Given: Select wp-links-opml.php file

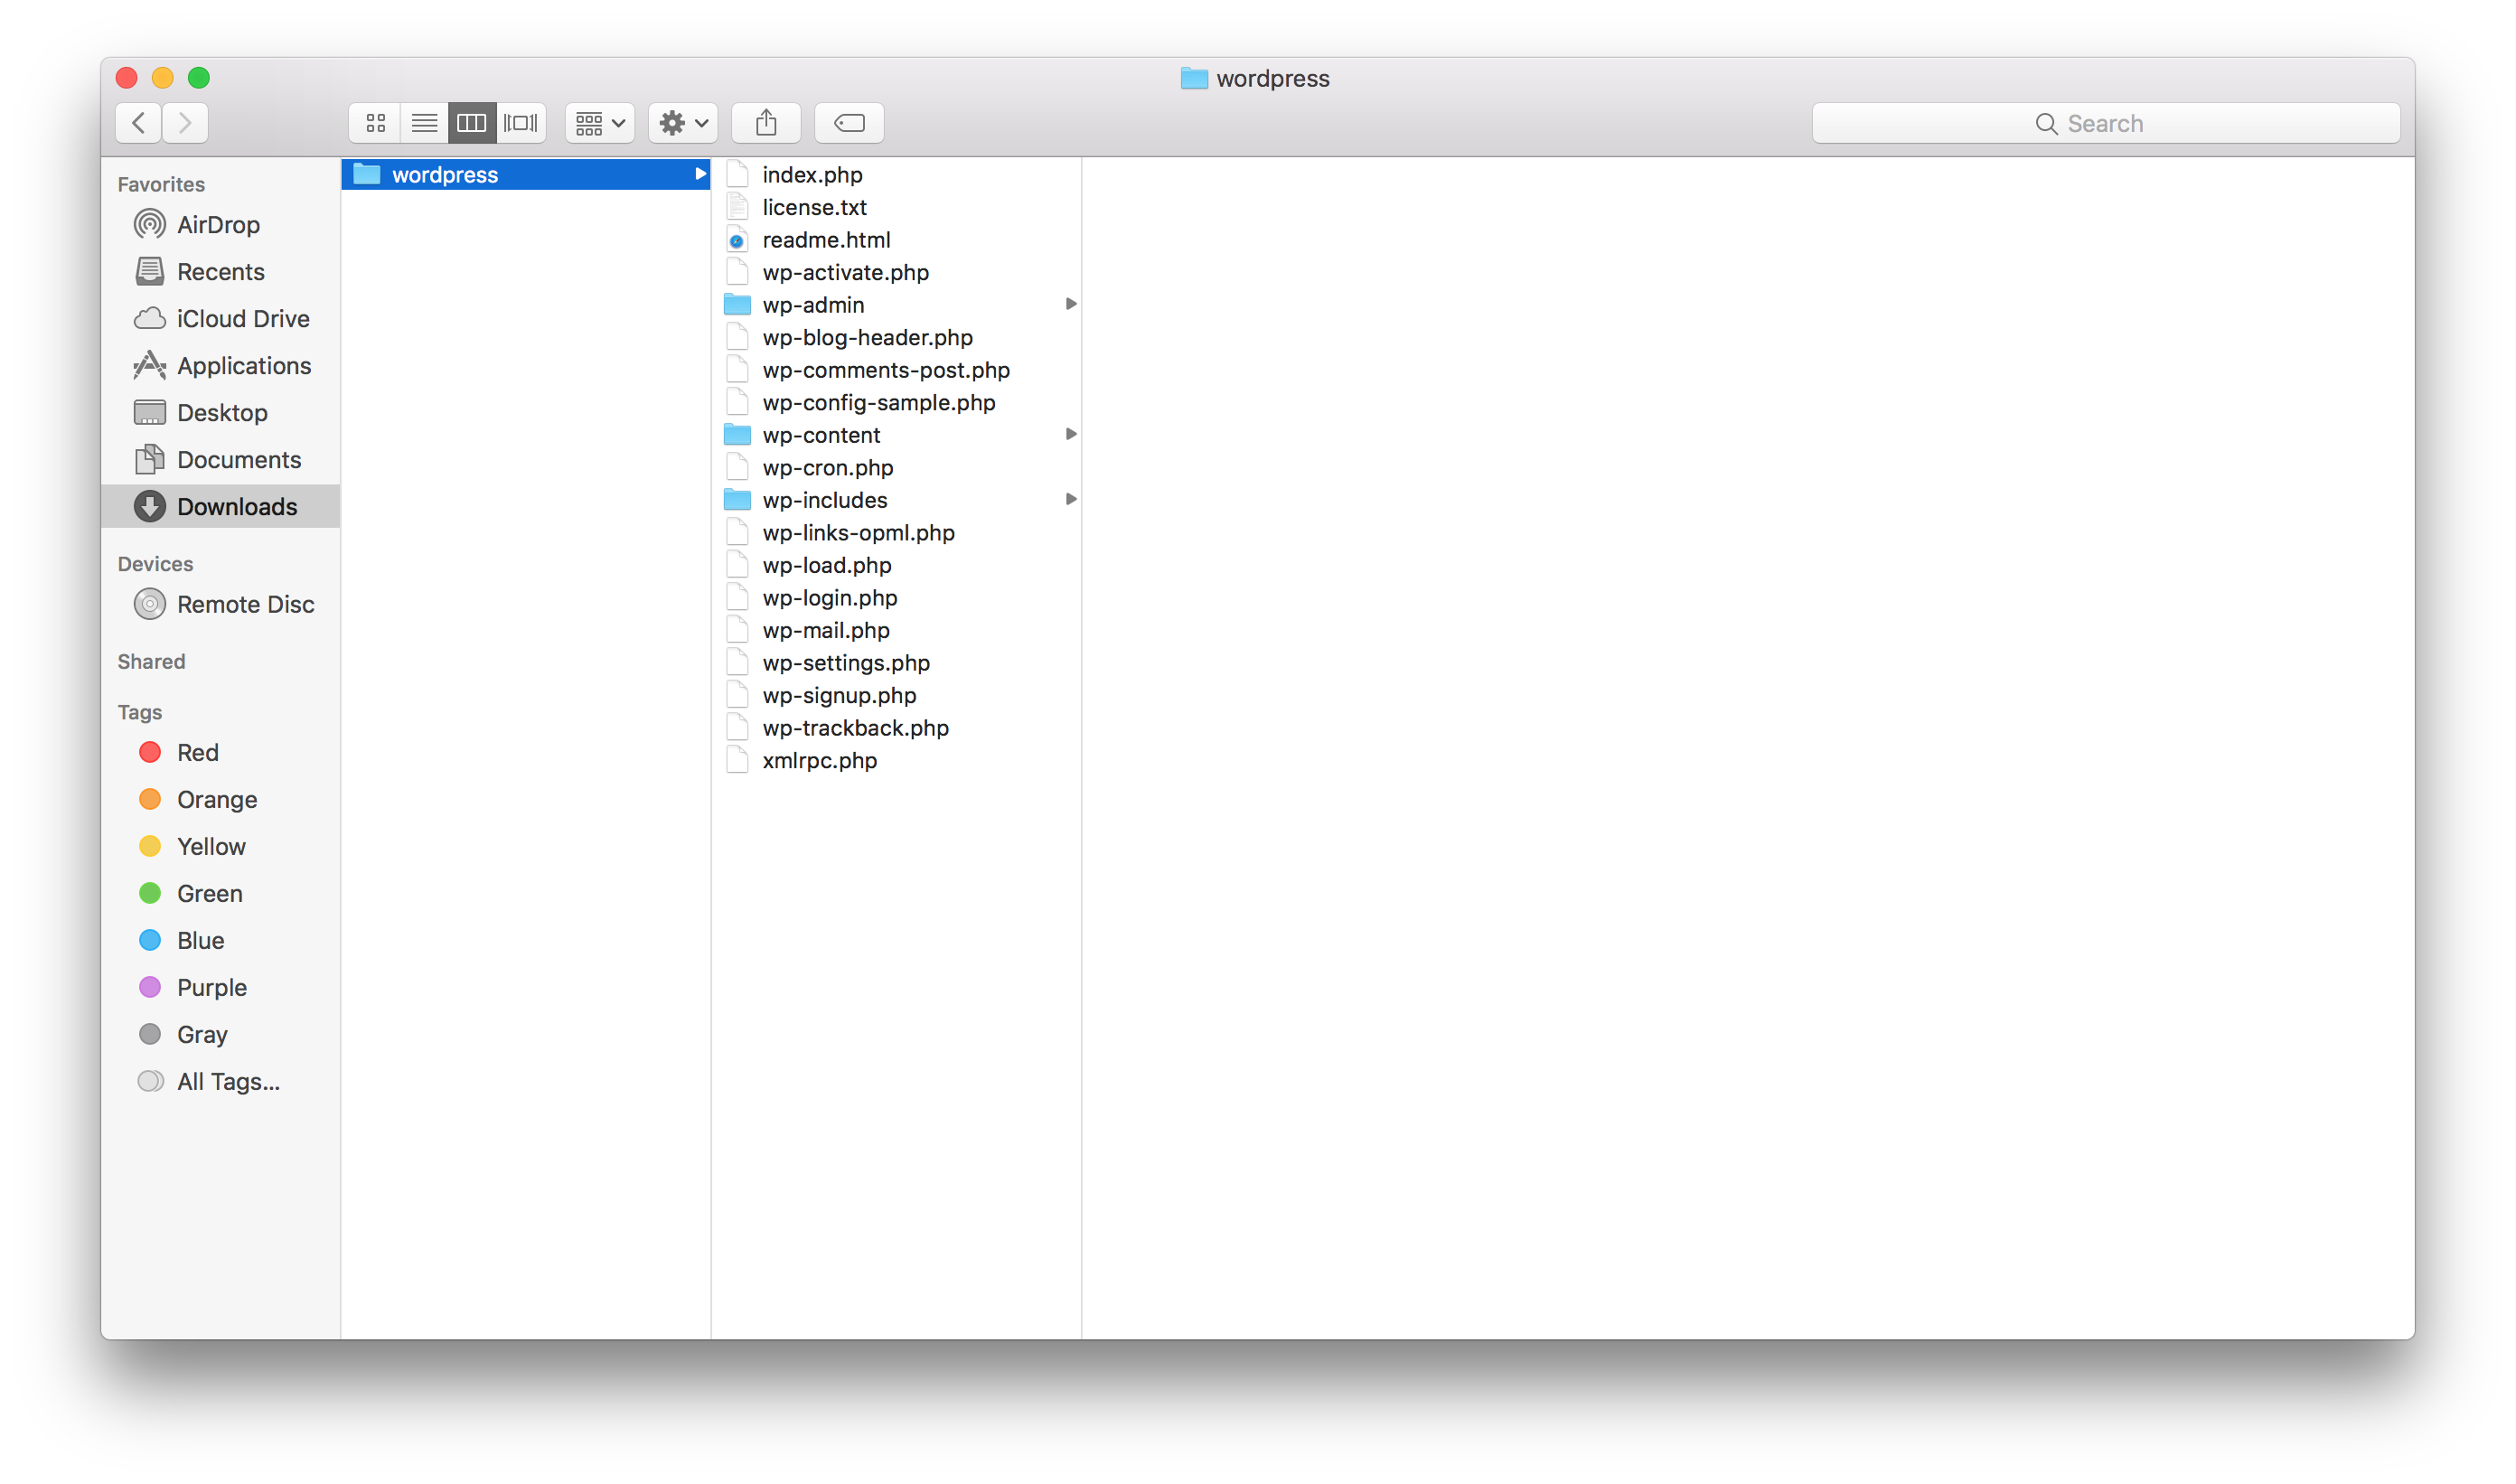Looking at the screenshot, I should click(x=897, y=533).
